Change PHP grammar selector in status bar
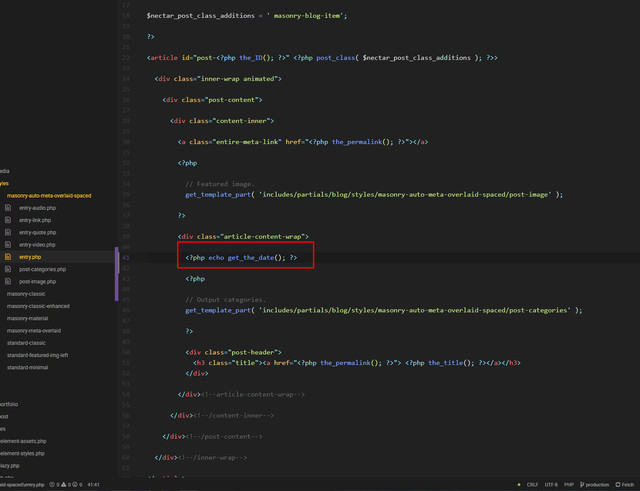The height and width of the screenshot is (491, 640). [569, 484]
